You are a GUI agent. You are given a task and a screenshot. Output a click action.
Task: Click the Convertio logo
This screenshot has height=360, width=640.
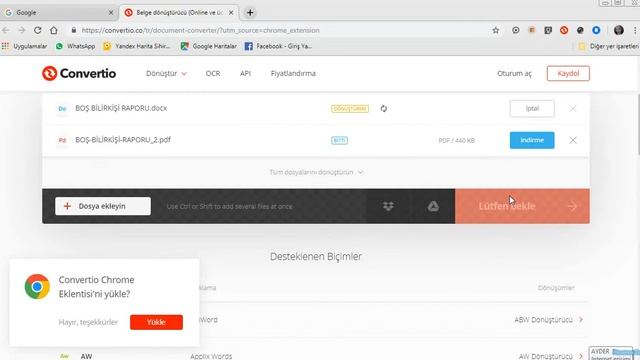(x=79, y=73)
